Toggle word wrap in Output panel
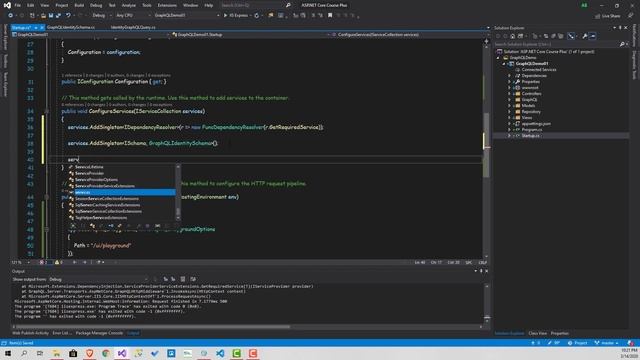The image size is (640, 360). point(193,279)
